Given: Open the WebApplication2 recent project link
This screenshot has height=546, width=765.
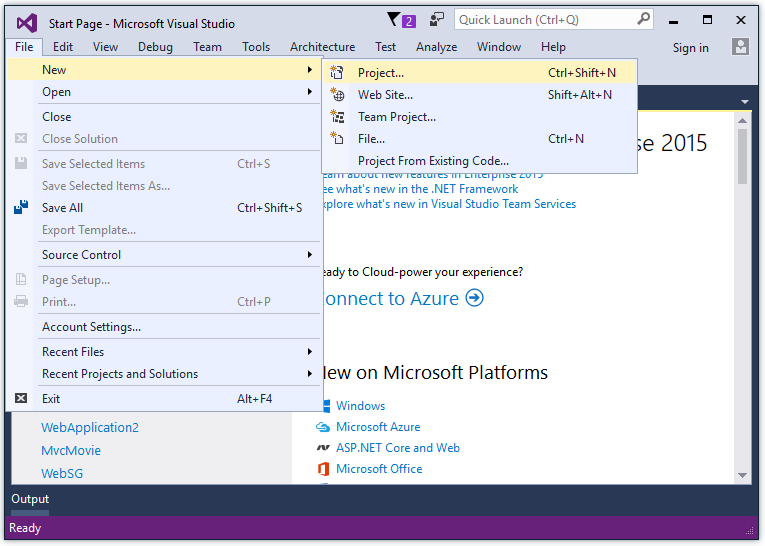Looking at the screenshot, I should coord(89,428).
